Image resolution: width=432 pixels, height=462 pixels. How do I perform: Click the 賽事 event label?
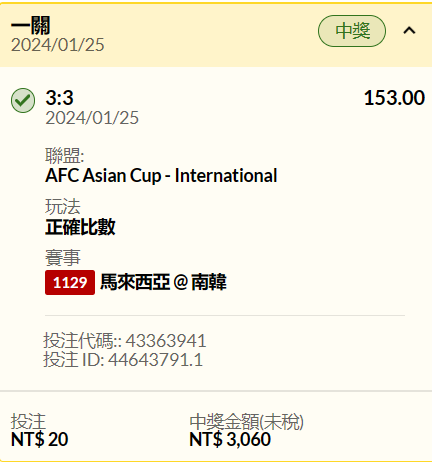tap(63, 258)
